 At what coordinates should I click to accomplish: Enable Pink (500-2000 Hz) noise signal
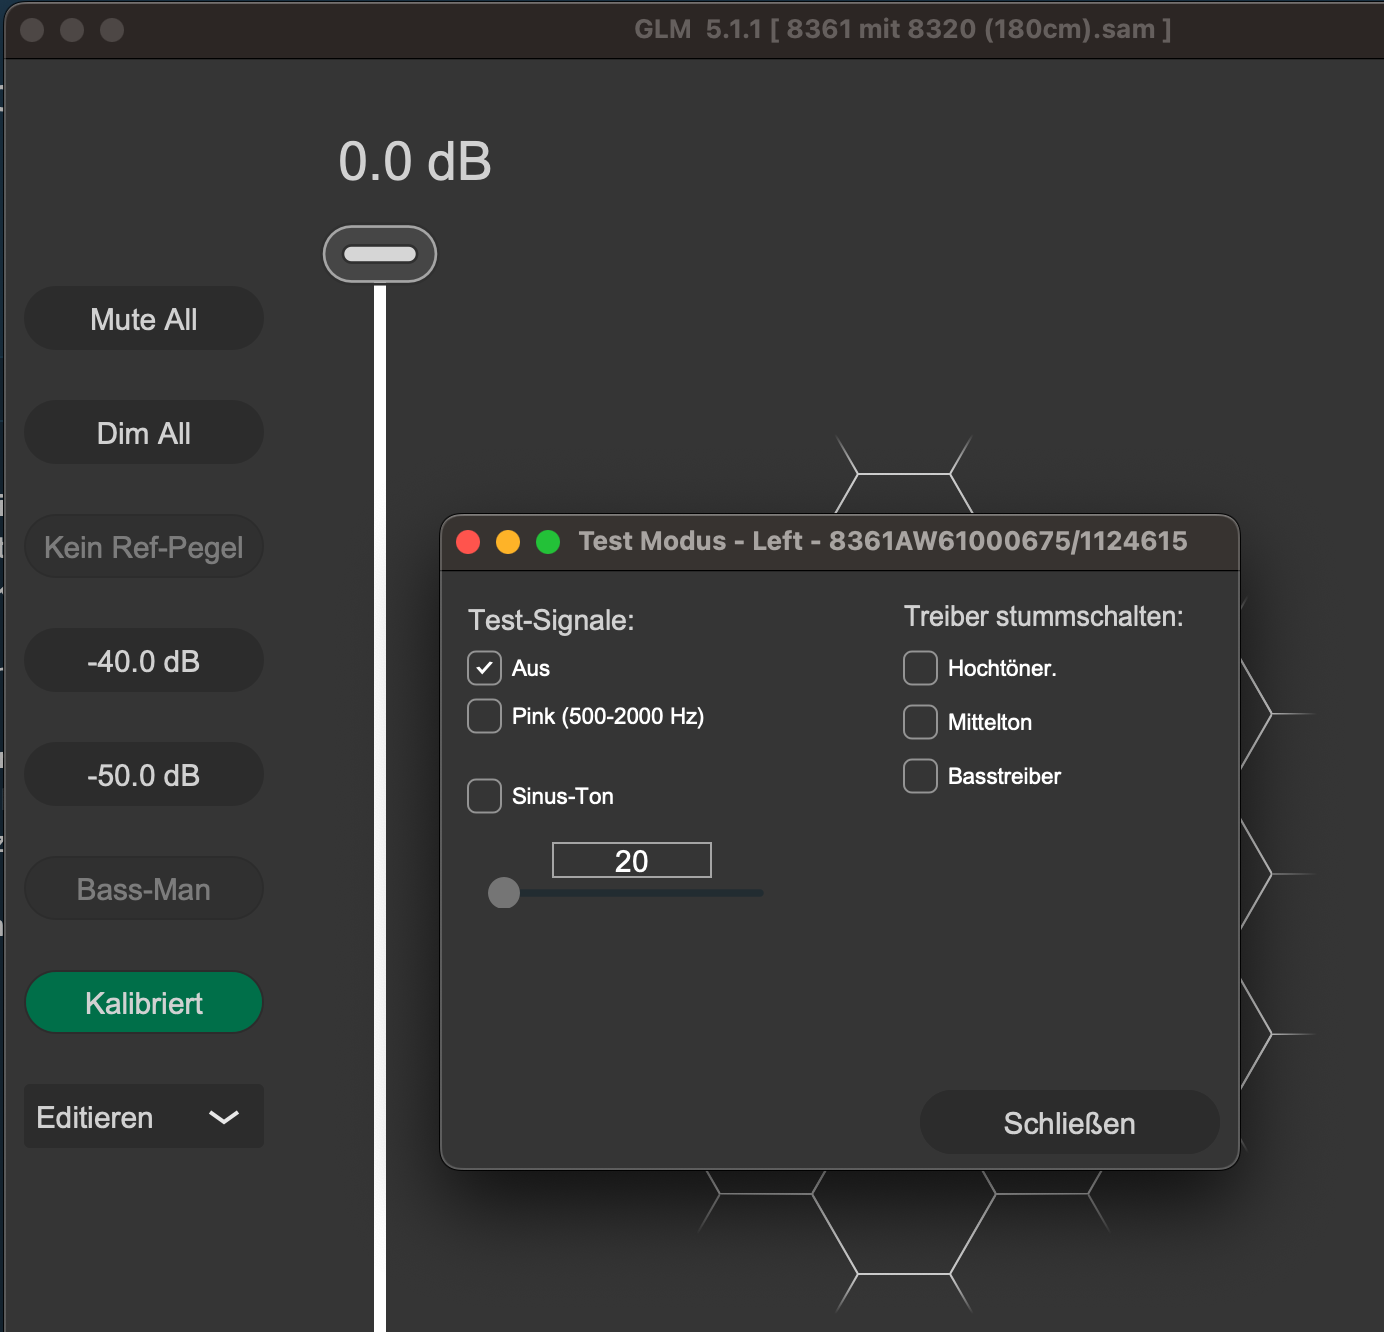click(485, 716)
